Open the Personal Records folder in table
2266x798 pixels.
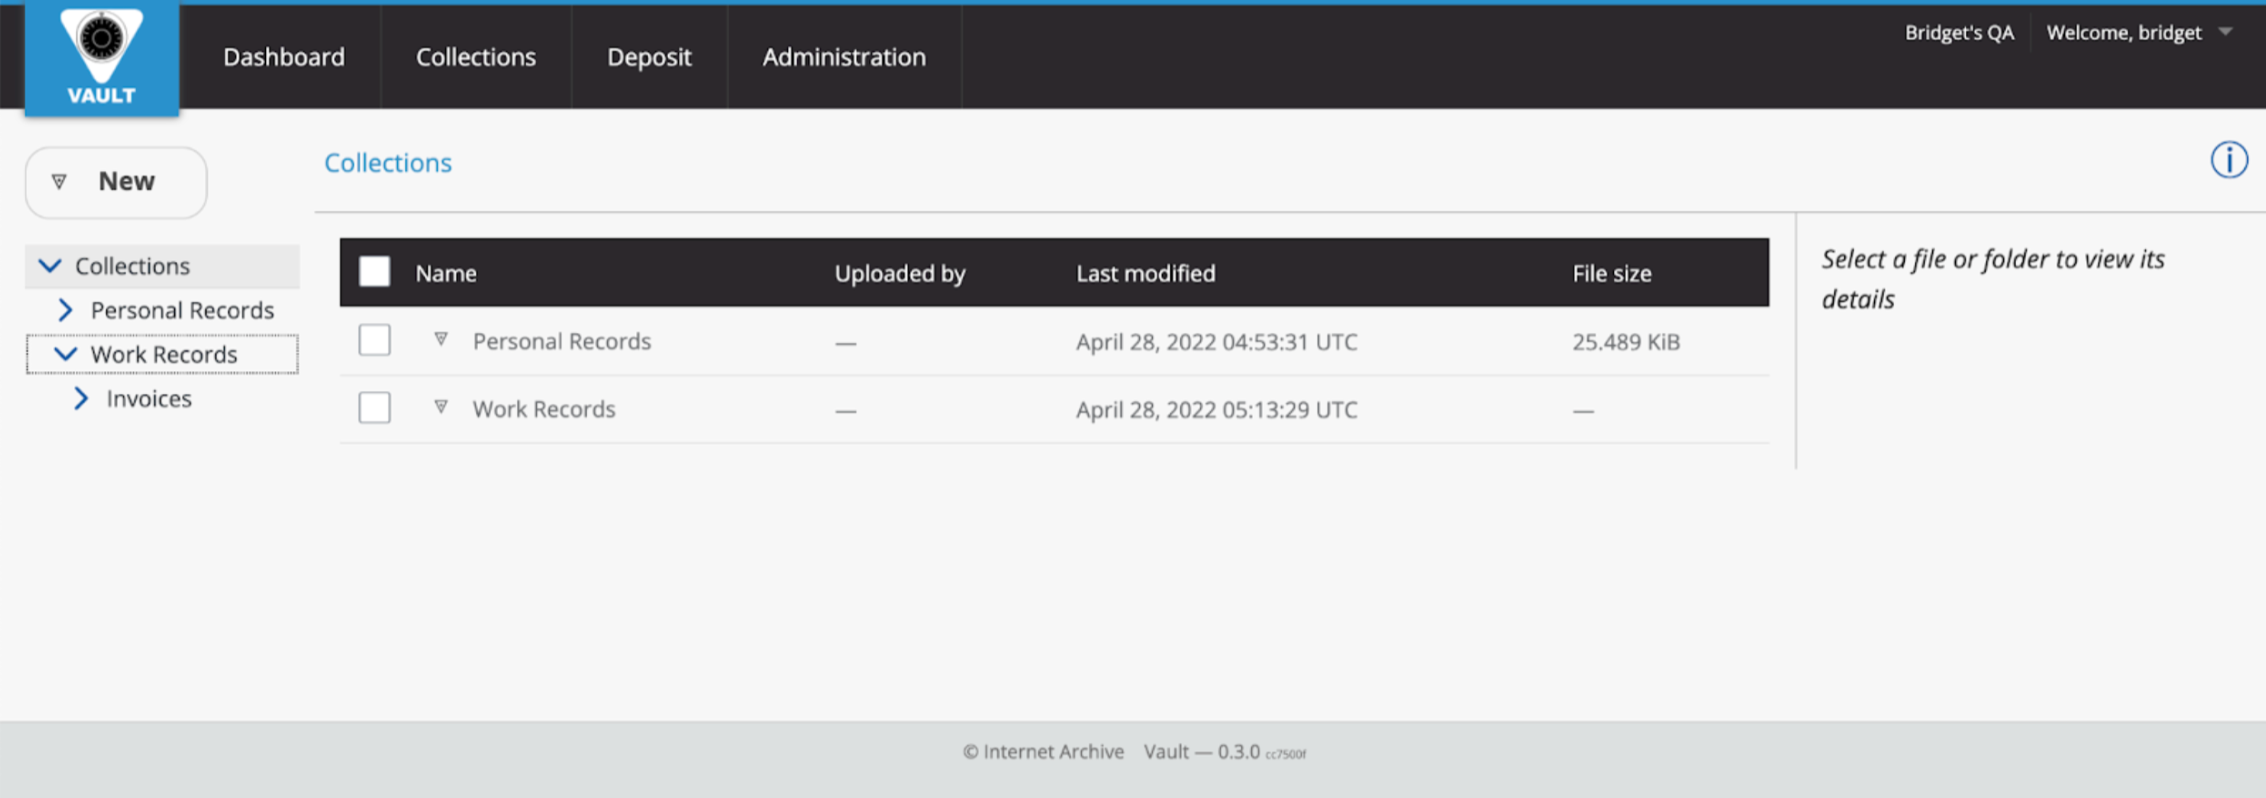pos(562,341)
